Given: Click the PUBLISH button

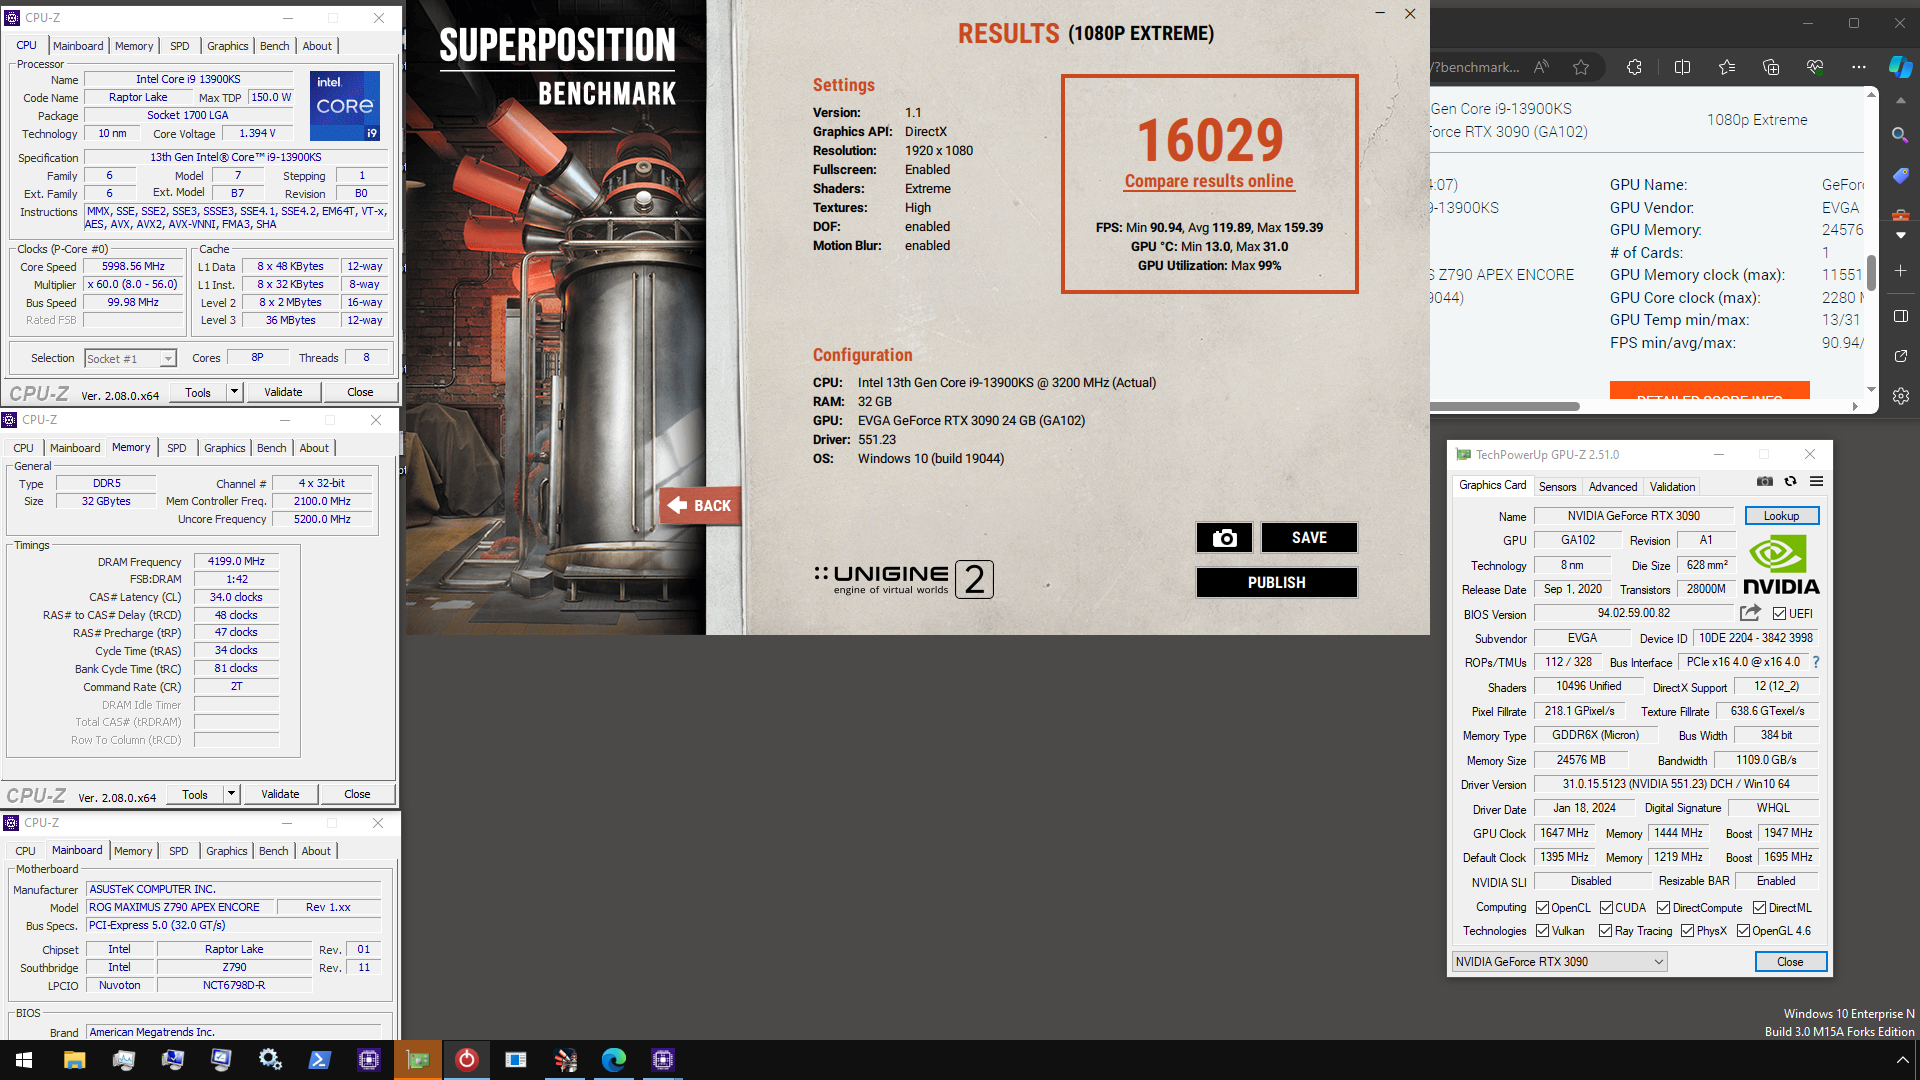Looking at the screenshot, I should [1276, 583].
